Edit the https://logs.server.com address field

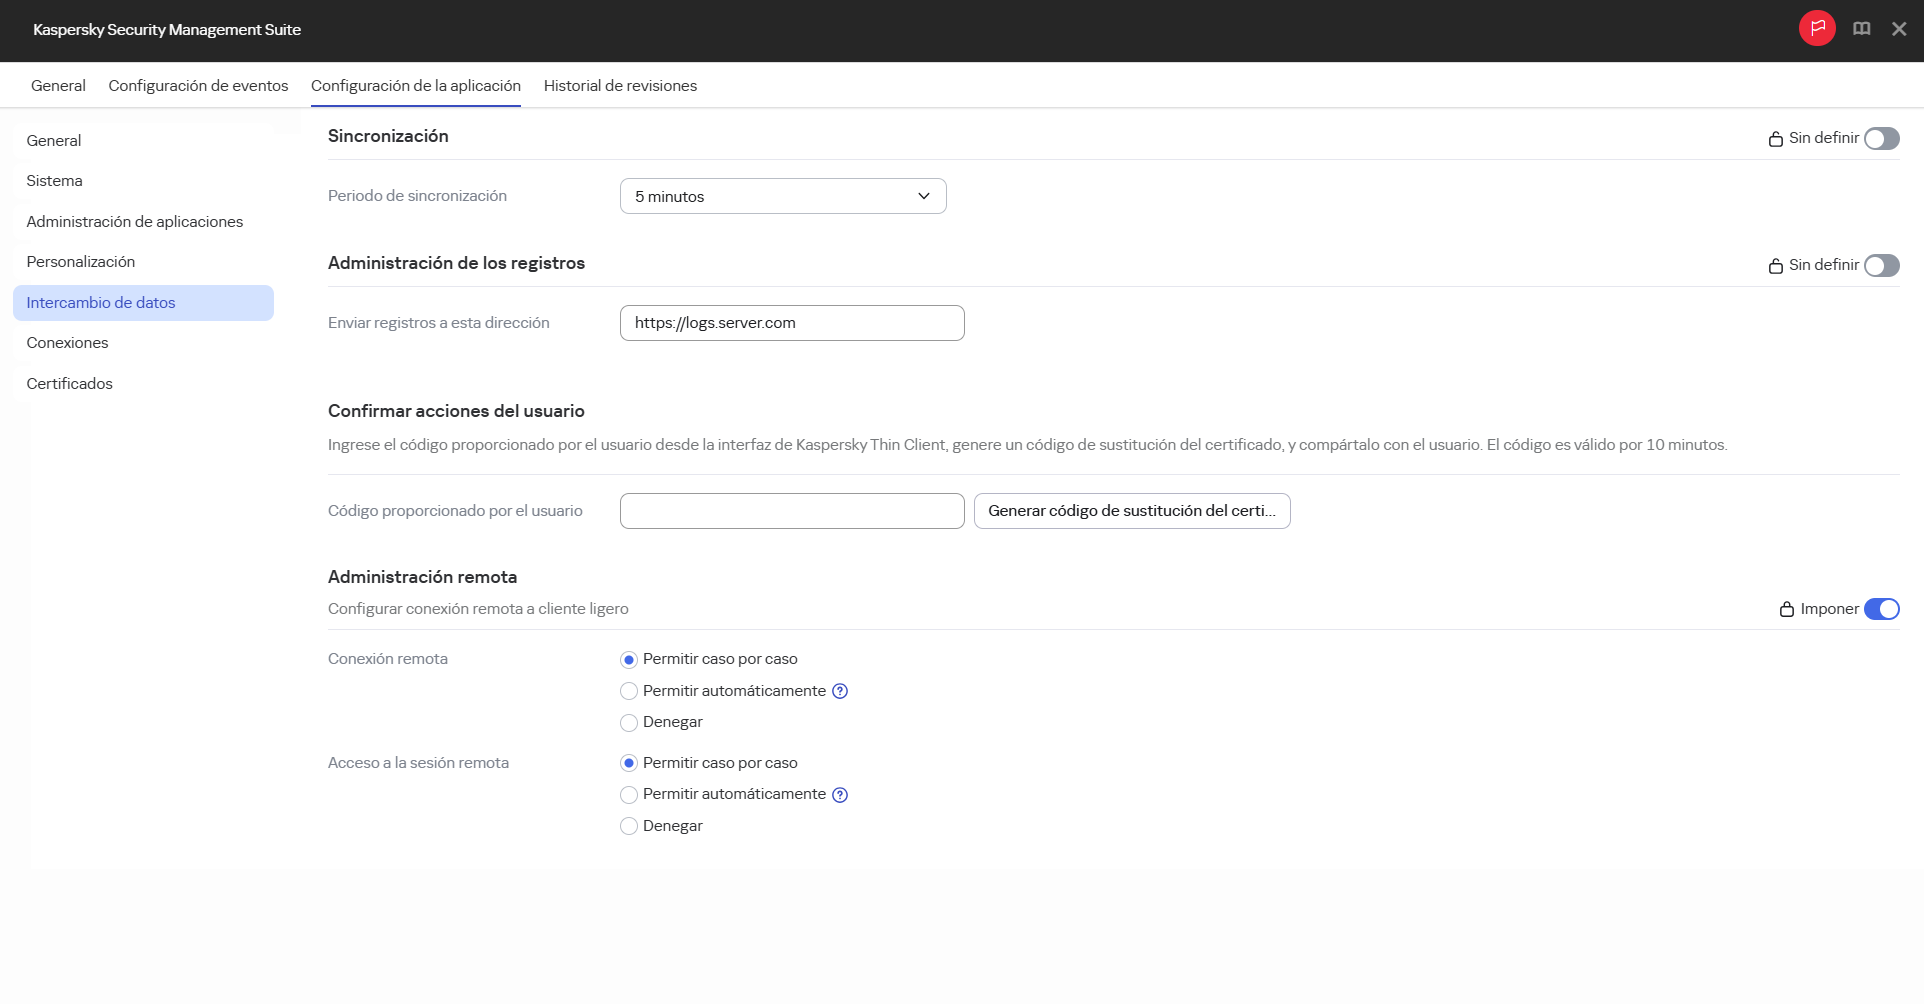791,322
